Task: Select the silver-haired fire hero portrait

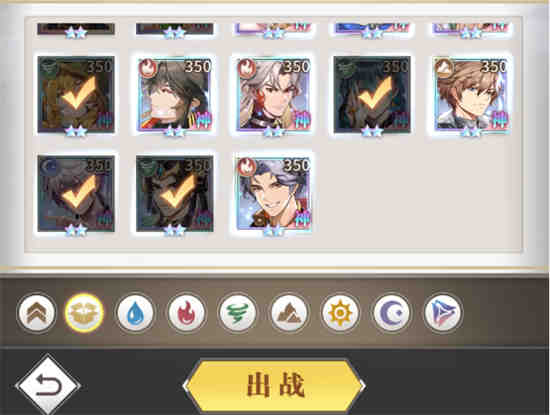Action: tap(274, 94)
